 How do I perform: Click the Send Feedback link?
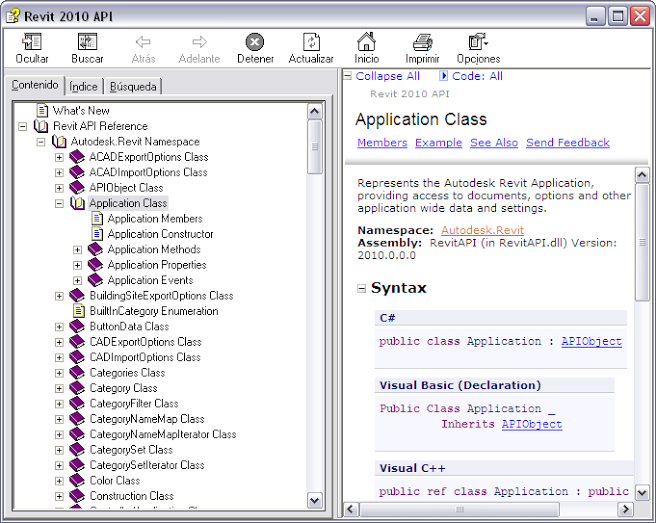pos(567,143)
